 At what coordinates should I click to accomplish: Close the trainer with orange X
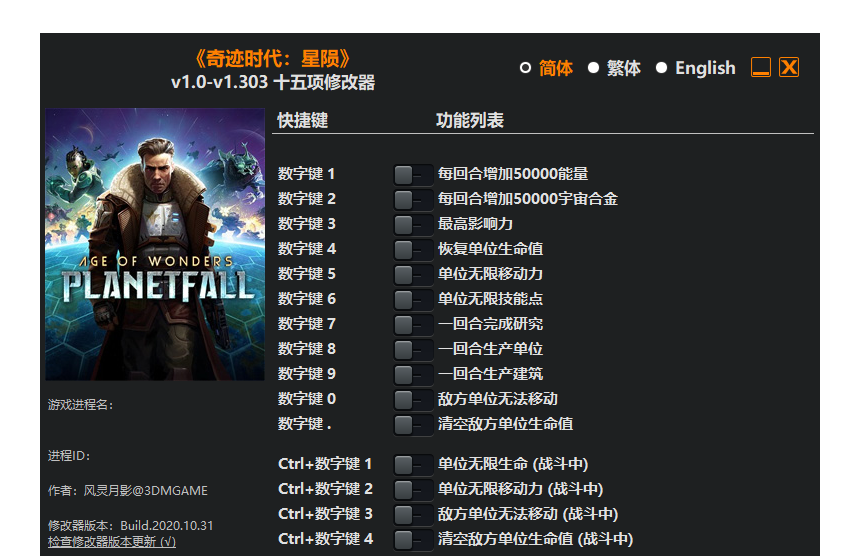pos(789,67)
